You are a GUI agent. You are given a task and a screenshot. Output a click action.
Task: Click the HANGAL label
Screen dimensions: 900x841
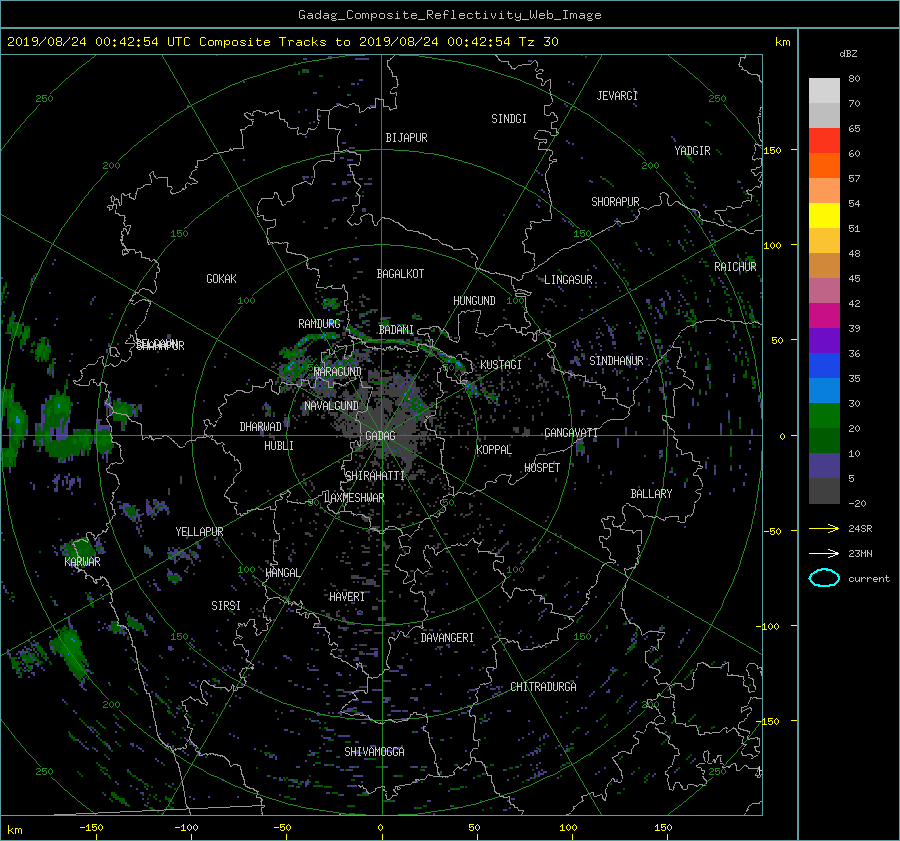tap(282, 573)
